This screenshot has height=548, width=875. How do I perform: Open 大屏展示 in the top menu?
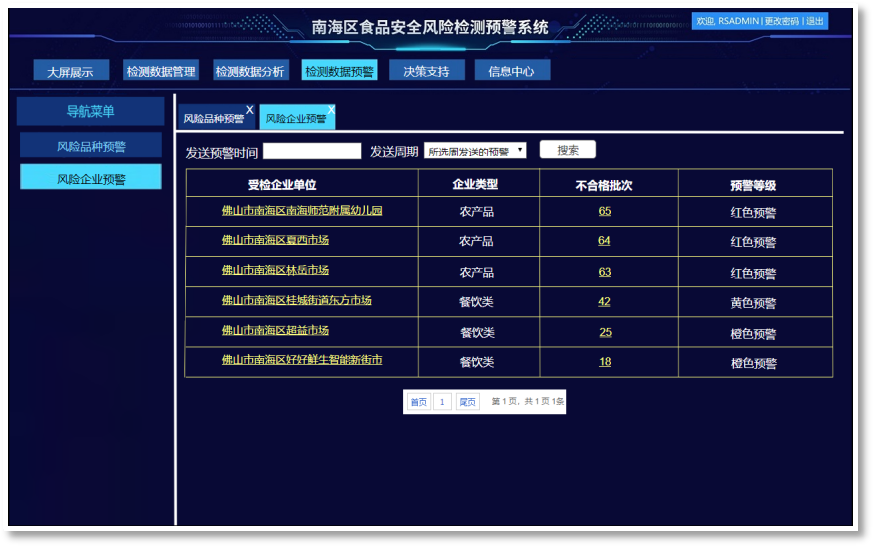[70, 71]
